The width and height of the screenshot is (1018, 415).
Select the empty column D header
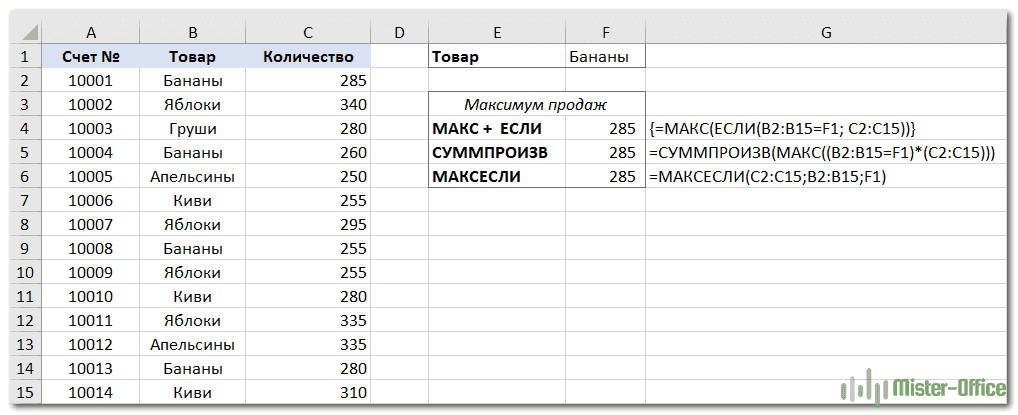[x=399, y=33]
